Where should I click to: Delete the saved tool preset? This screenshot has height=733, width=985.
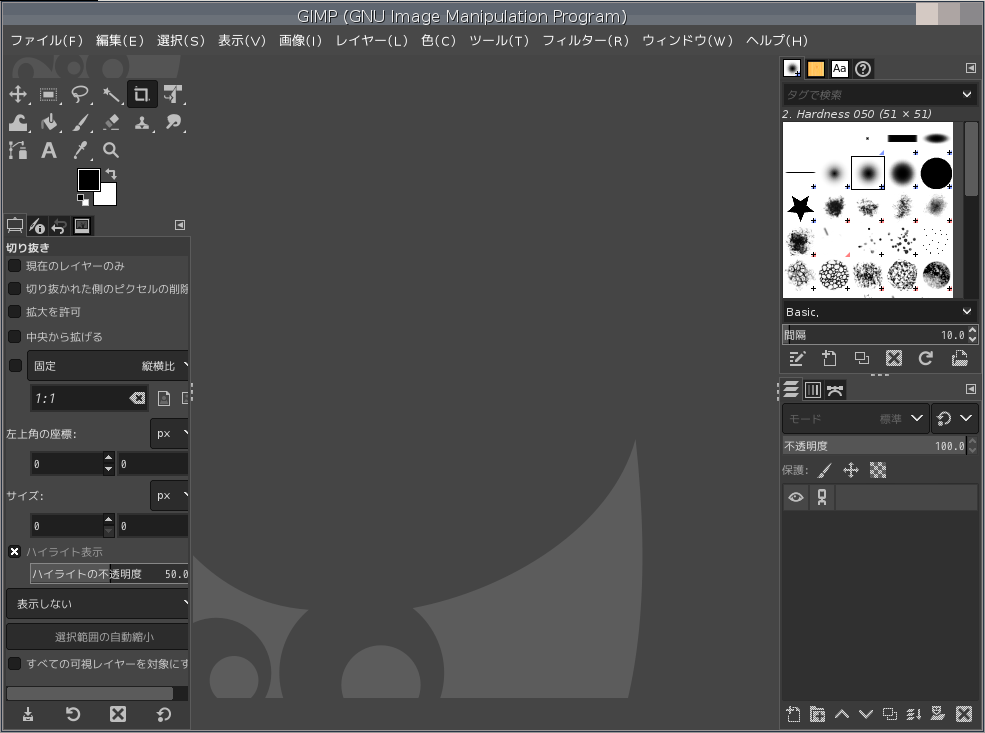[118, 714]
